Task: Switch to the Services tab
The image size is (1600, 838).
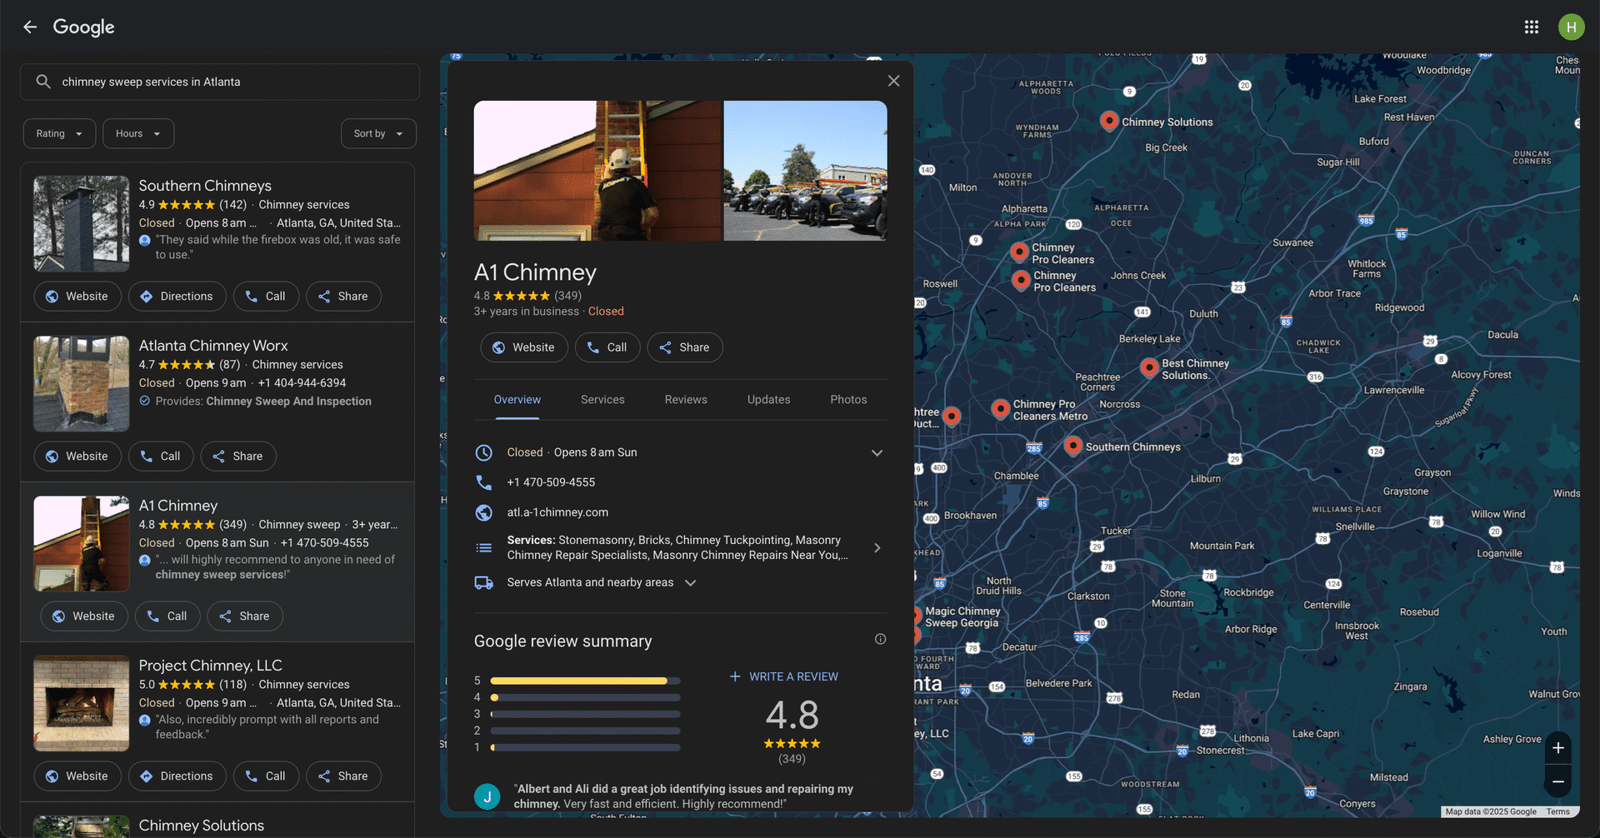Action: (x=603, y=400)
